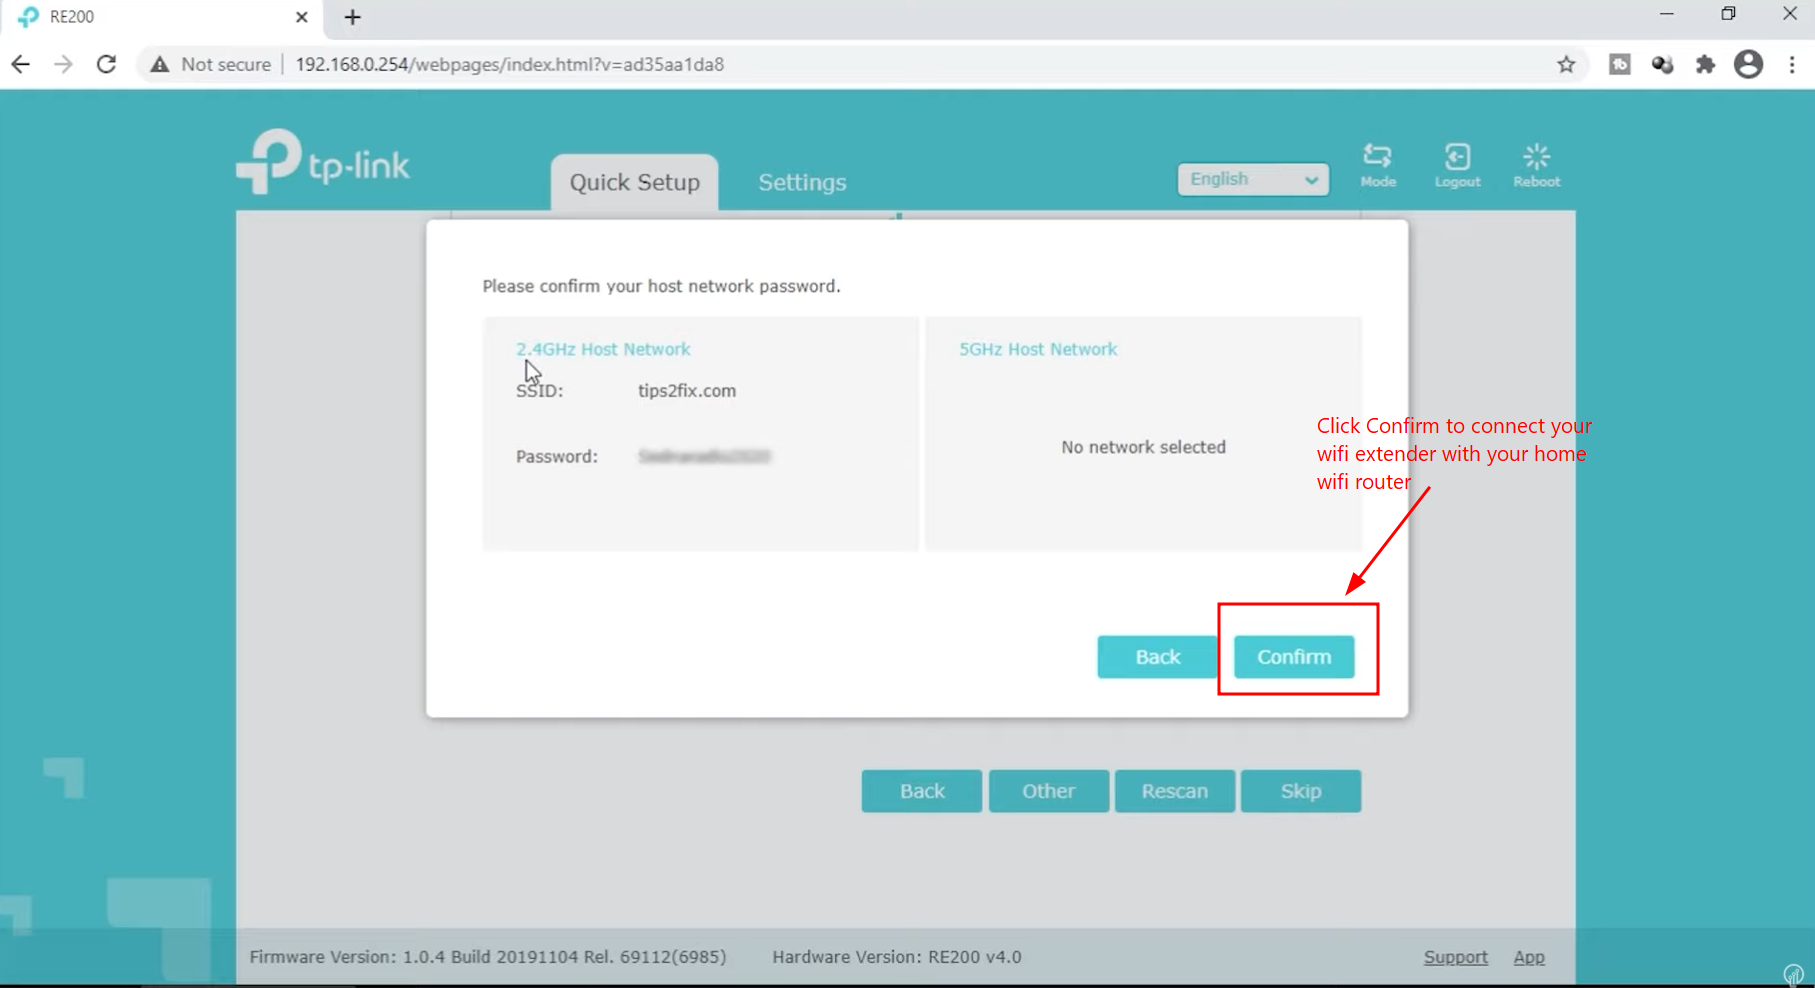
Task: Bookmark page with the star icon
Action: click(1566, 65)
